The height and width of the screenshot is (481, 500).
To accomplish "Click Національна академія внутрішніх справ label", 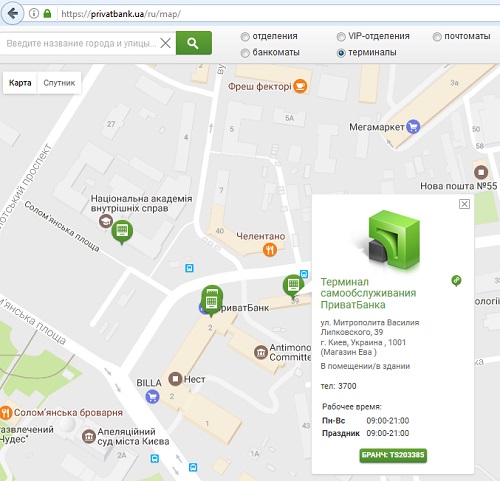I will pyautogui.click(x=141, y=203).
